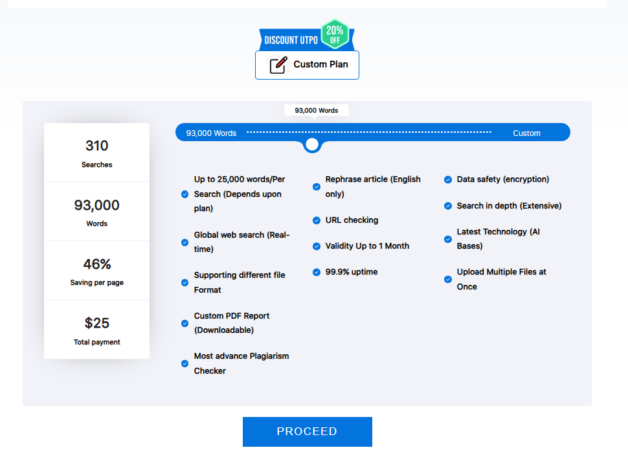Click check icon beside Upload Multiple Files at Once

pyautogui.click(x=448, y=279)
